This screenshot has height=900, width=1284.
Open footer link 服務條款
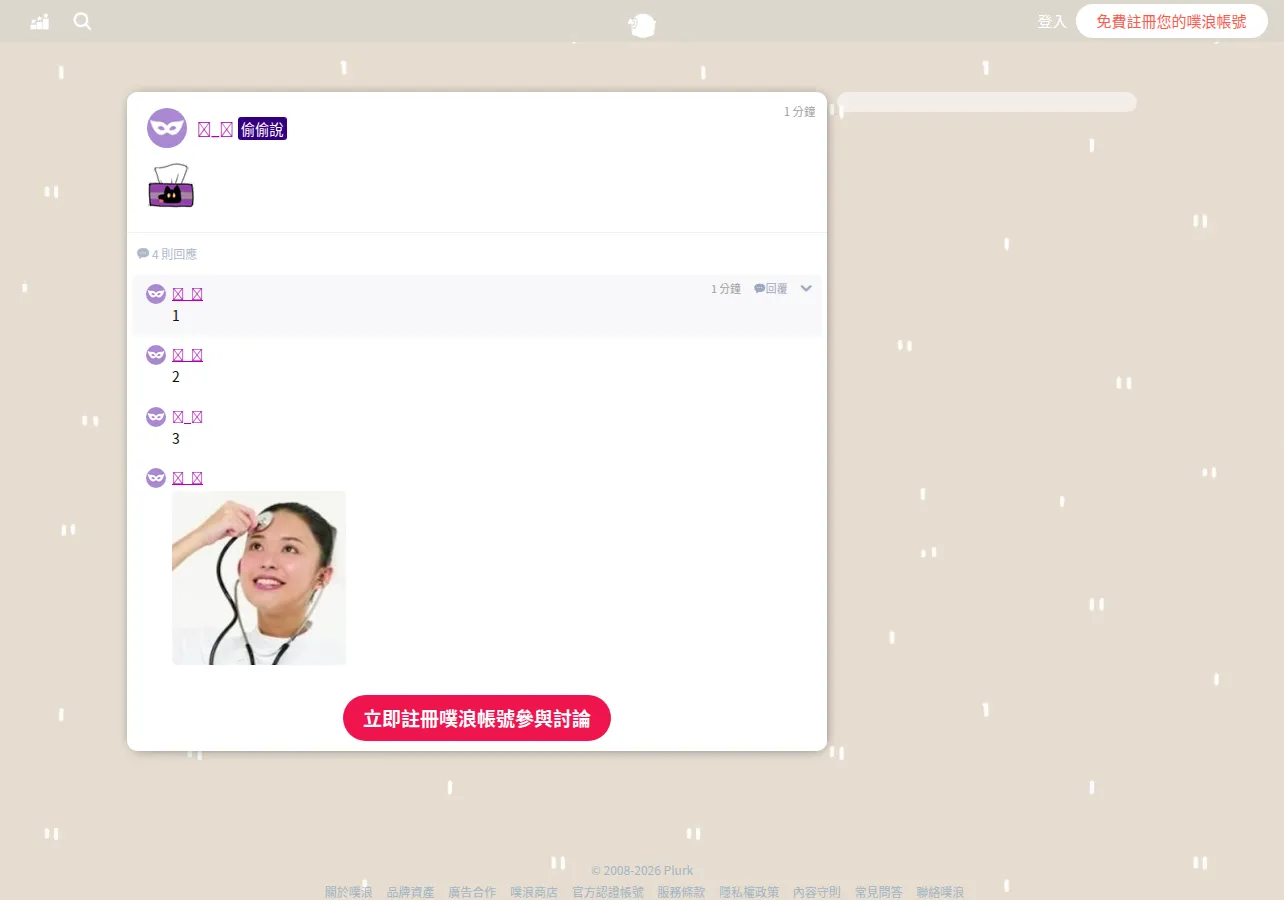coord(682,892)
